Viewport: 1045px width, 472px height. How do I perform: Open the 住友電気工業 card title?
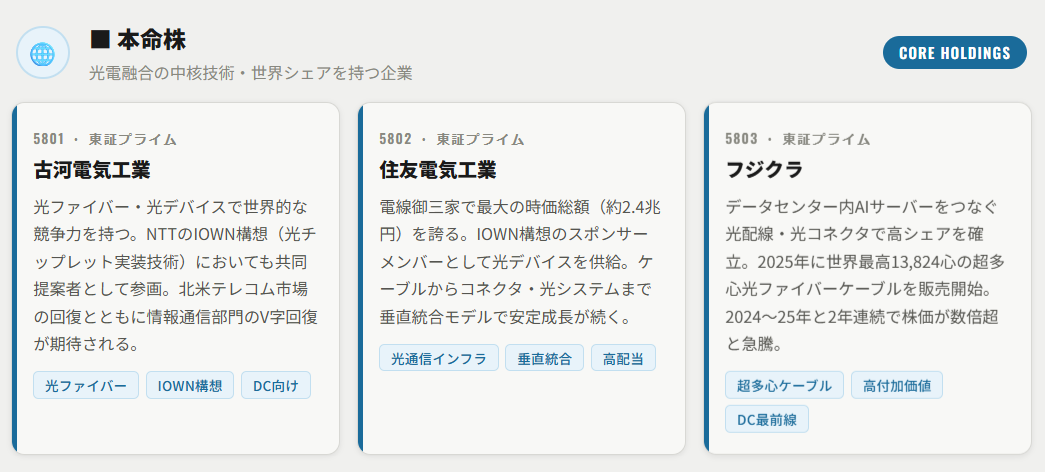click(437, 169)
